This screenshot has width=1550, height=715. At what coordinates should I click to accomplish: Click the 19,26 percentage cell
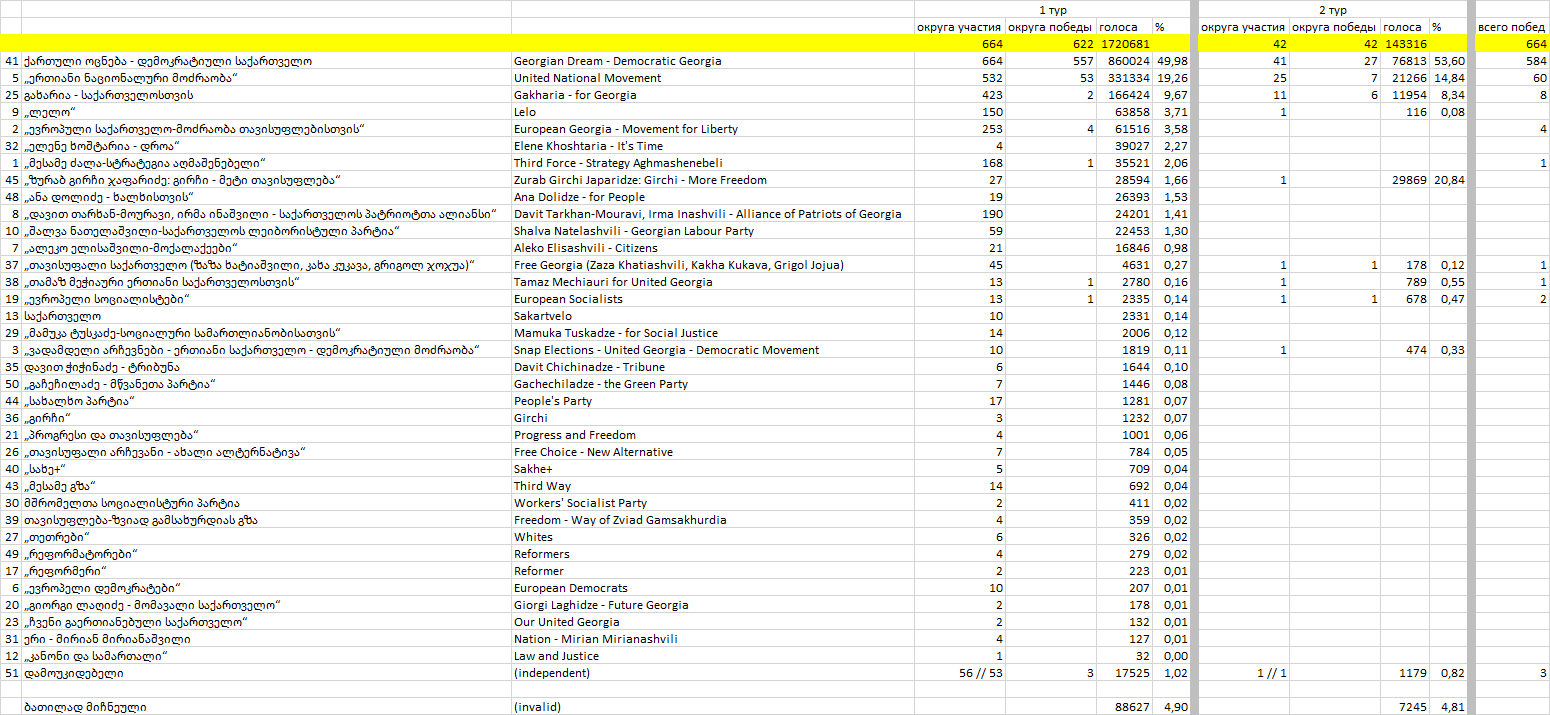click(x=1171, y=78)
